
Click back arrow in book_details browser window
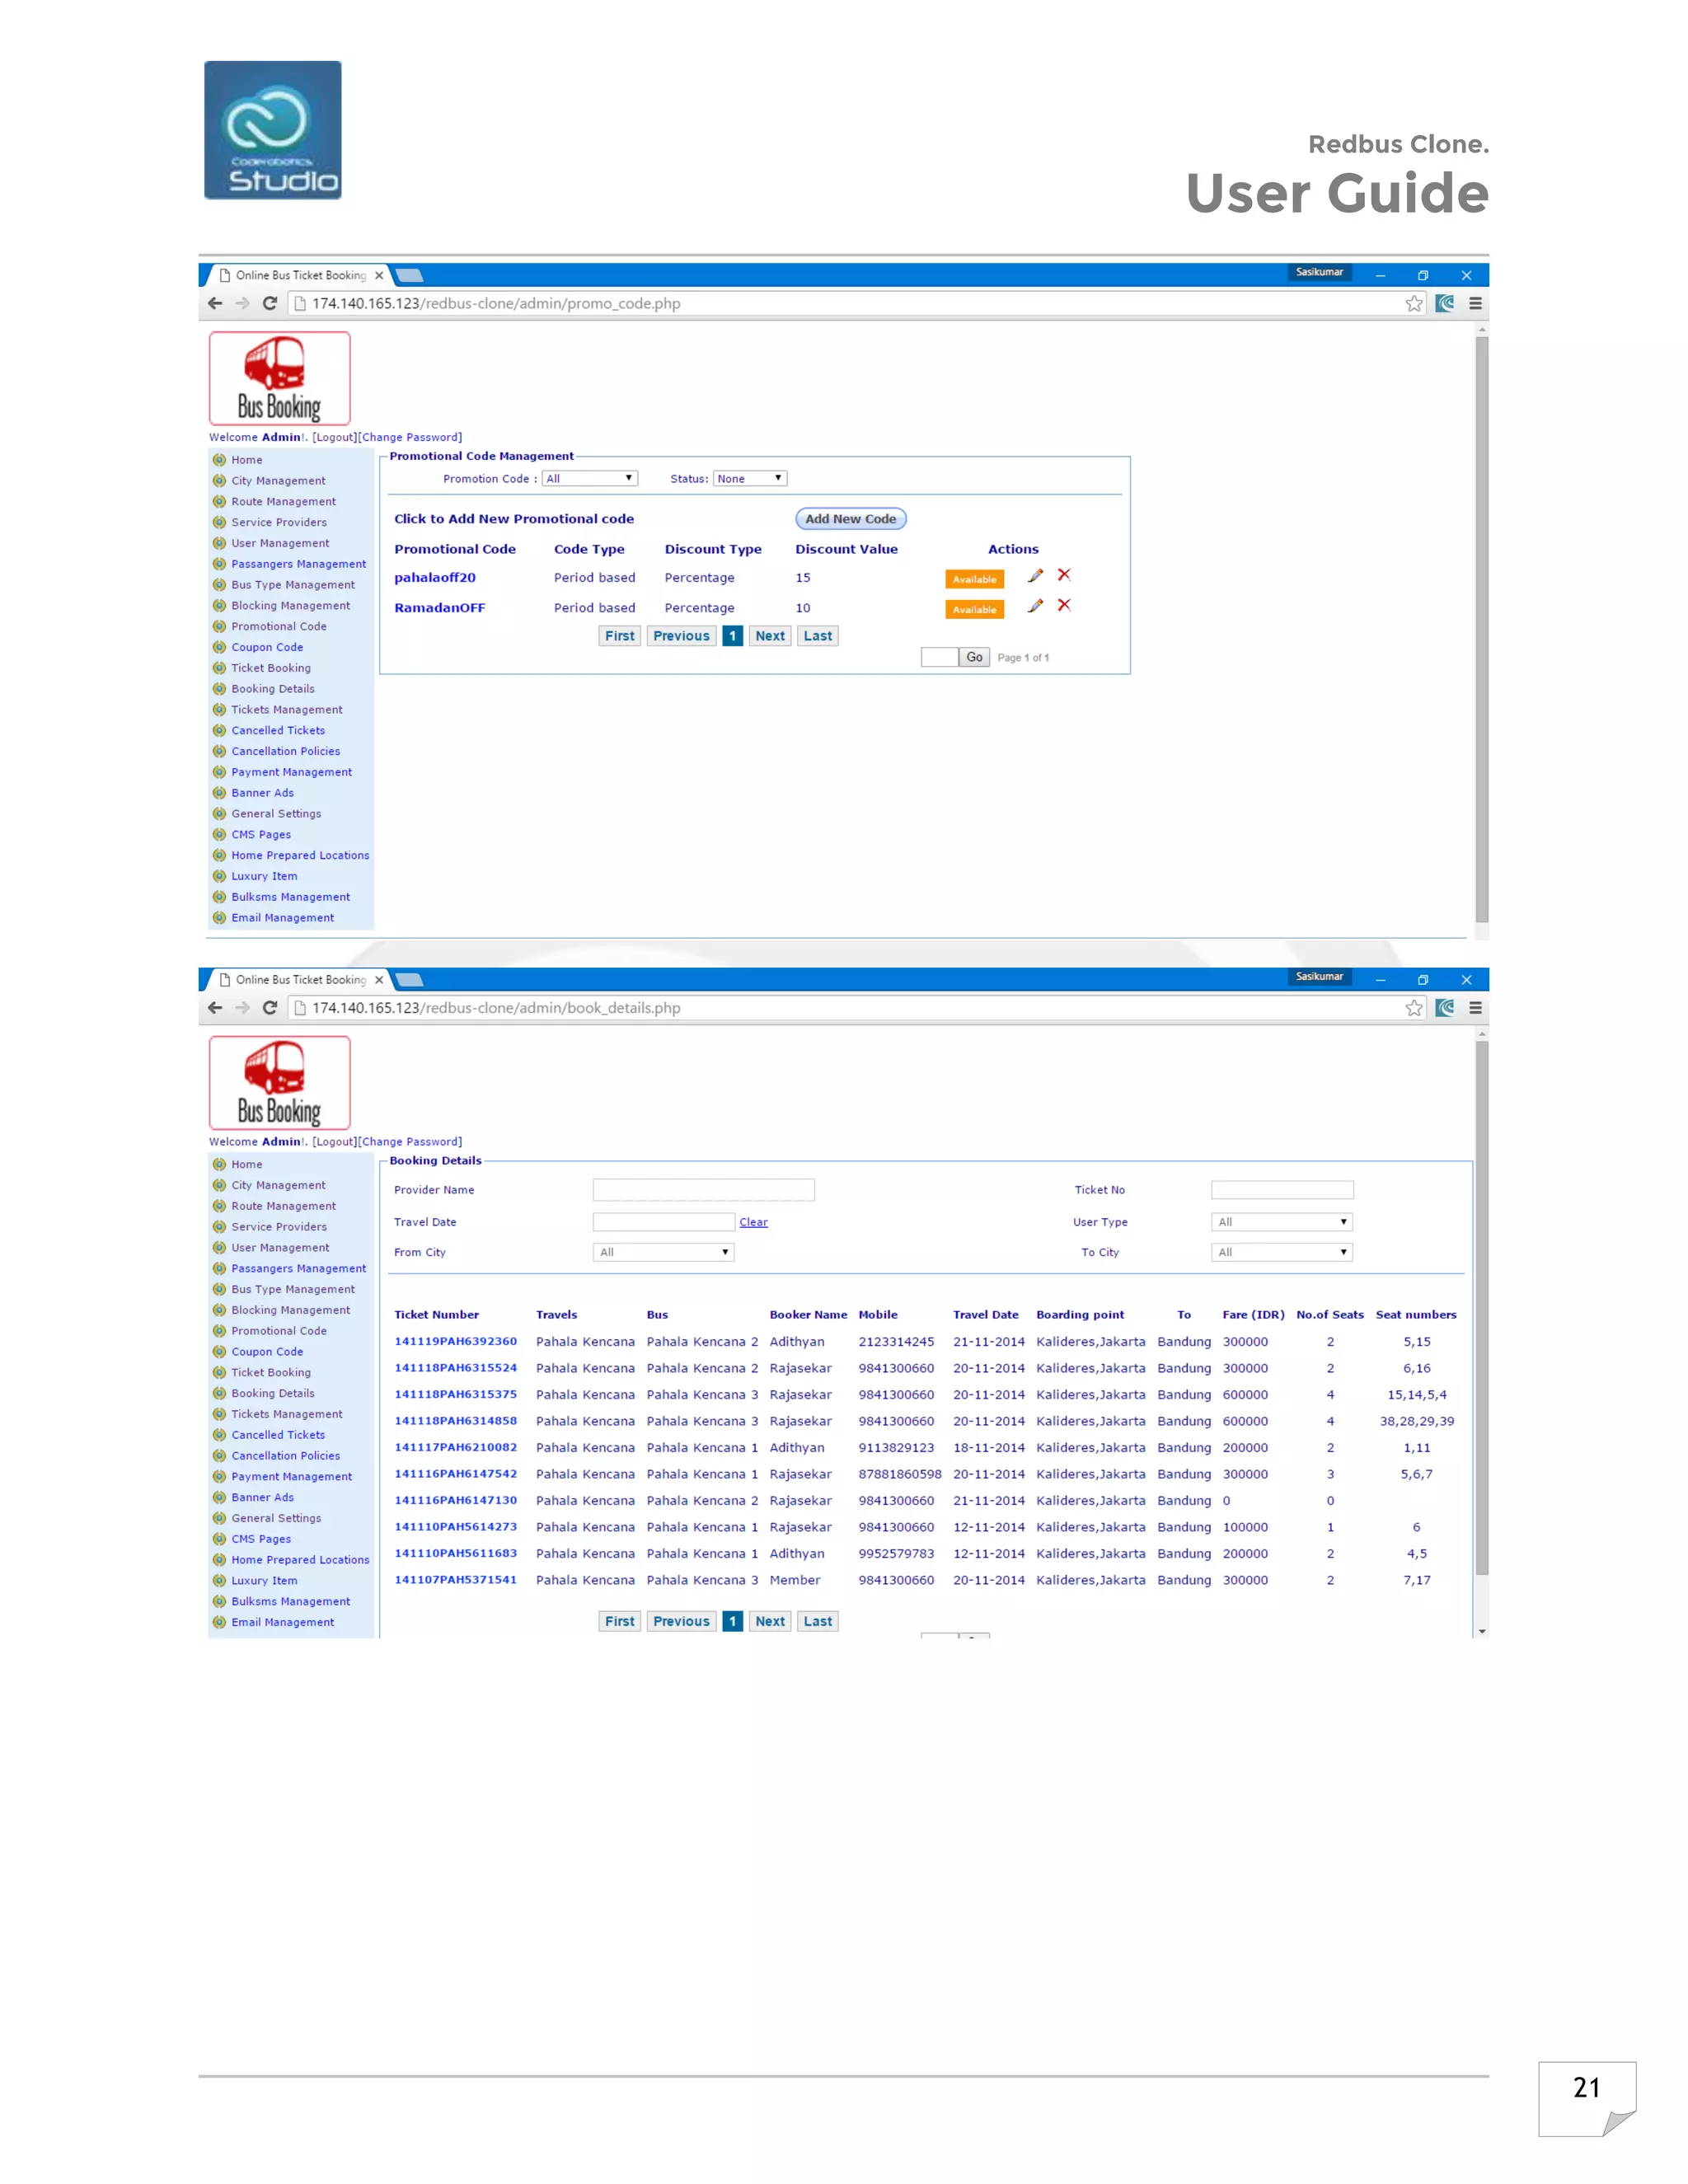215,1008
